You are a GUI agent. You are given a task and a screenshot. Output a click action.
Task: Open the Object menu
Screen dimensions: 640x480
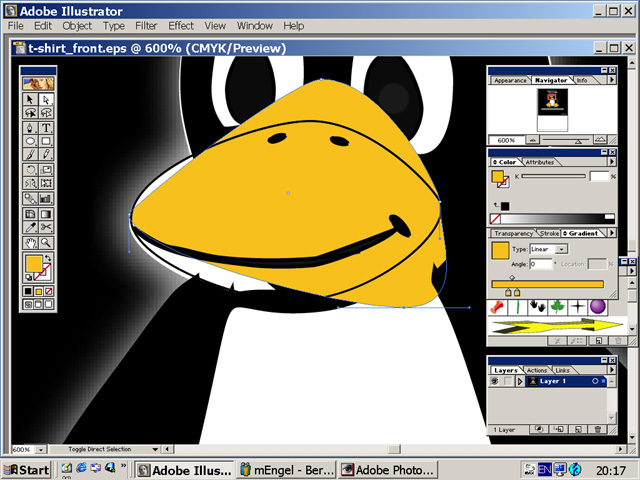(77, 26)
